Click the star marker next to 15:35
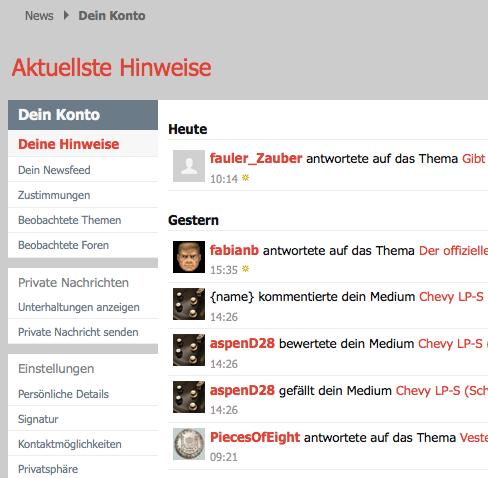488x478 pixels. tap(245, 269)
